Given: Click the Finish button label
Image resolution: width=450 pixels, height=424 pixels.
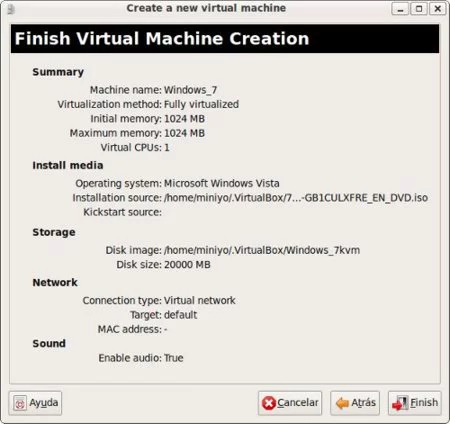Looking at the screenshot, I should coord(424,403).
